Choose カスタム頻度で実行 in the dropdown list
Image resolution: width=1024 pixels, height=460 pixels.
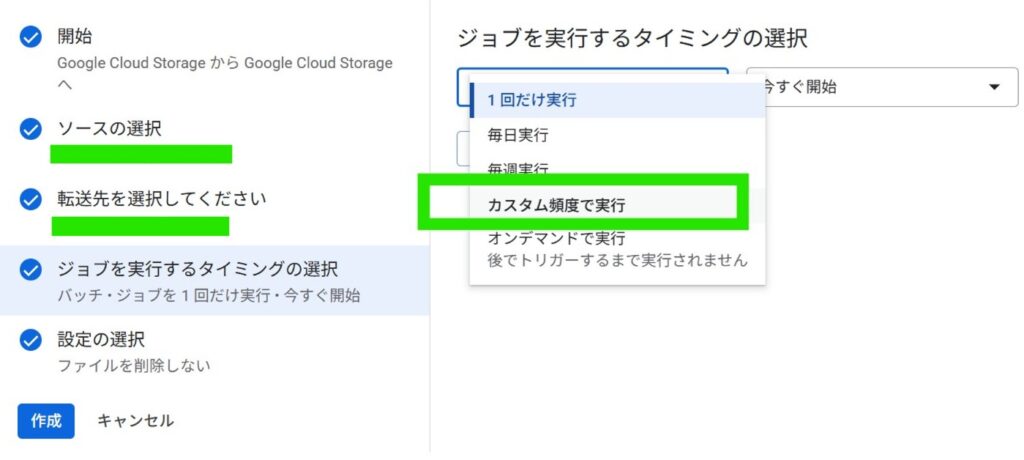point(556,205)
